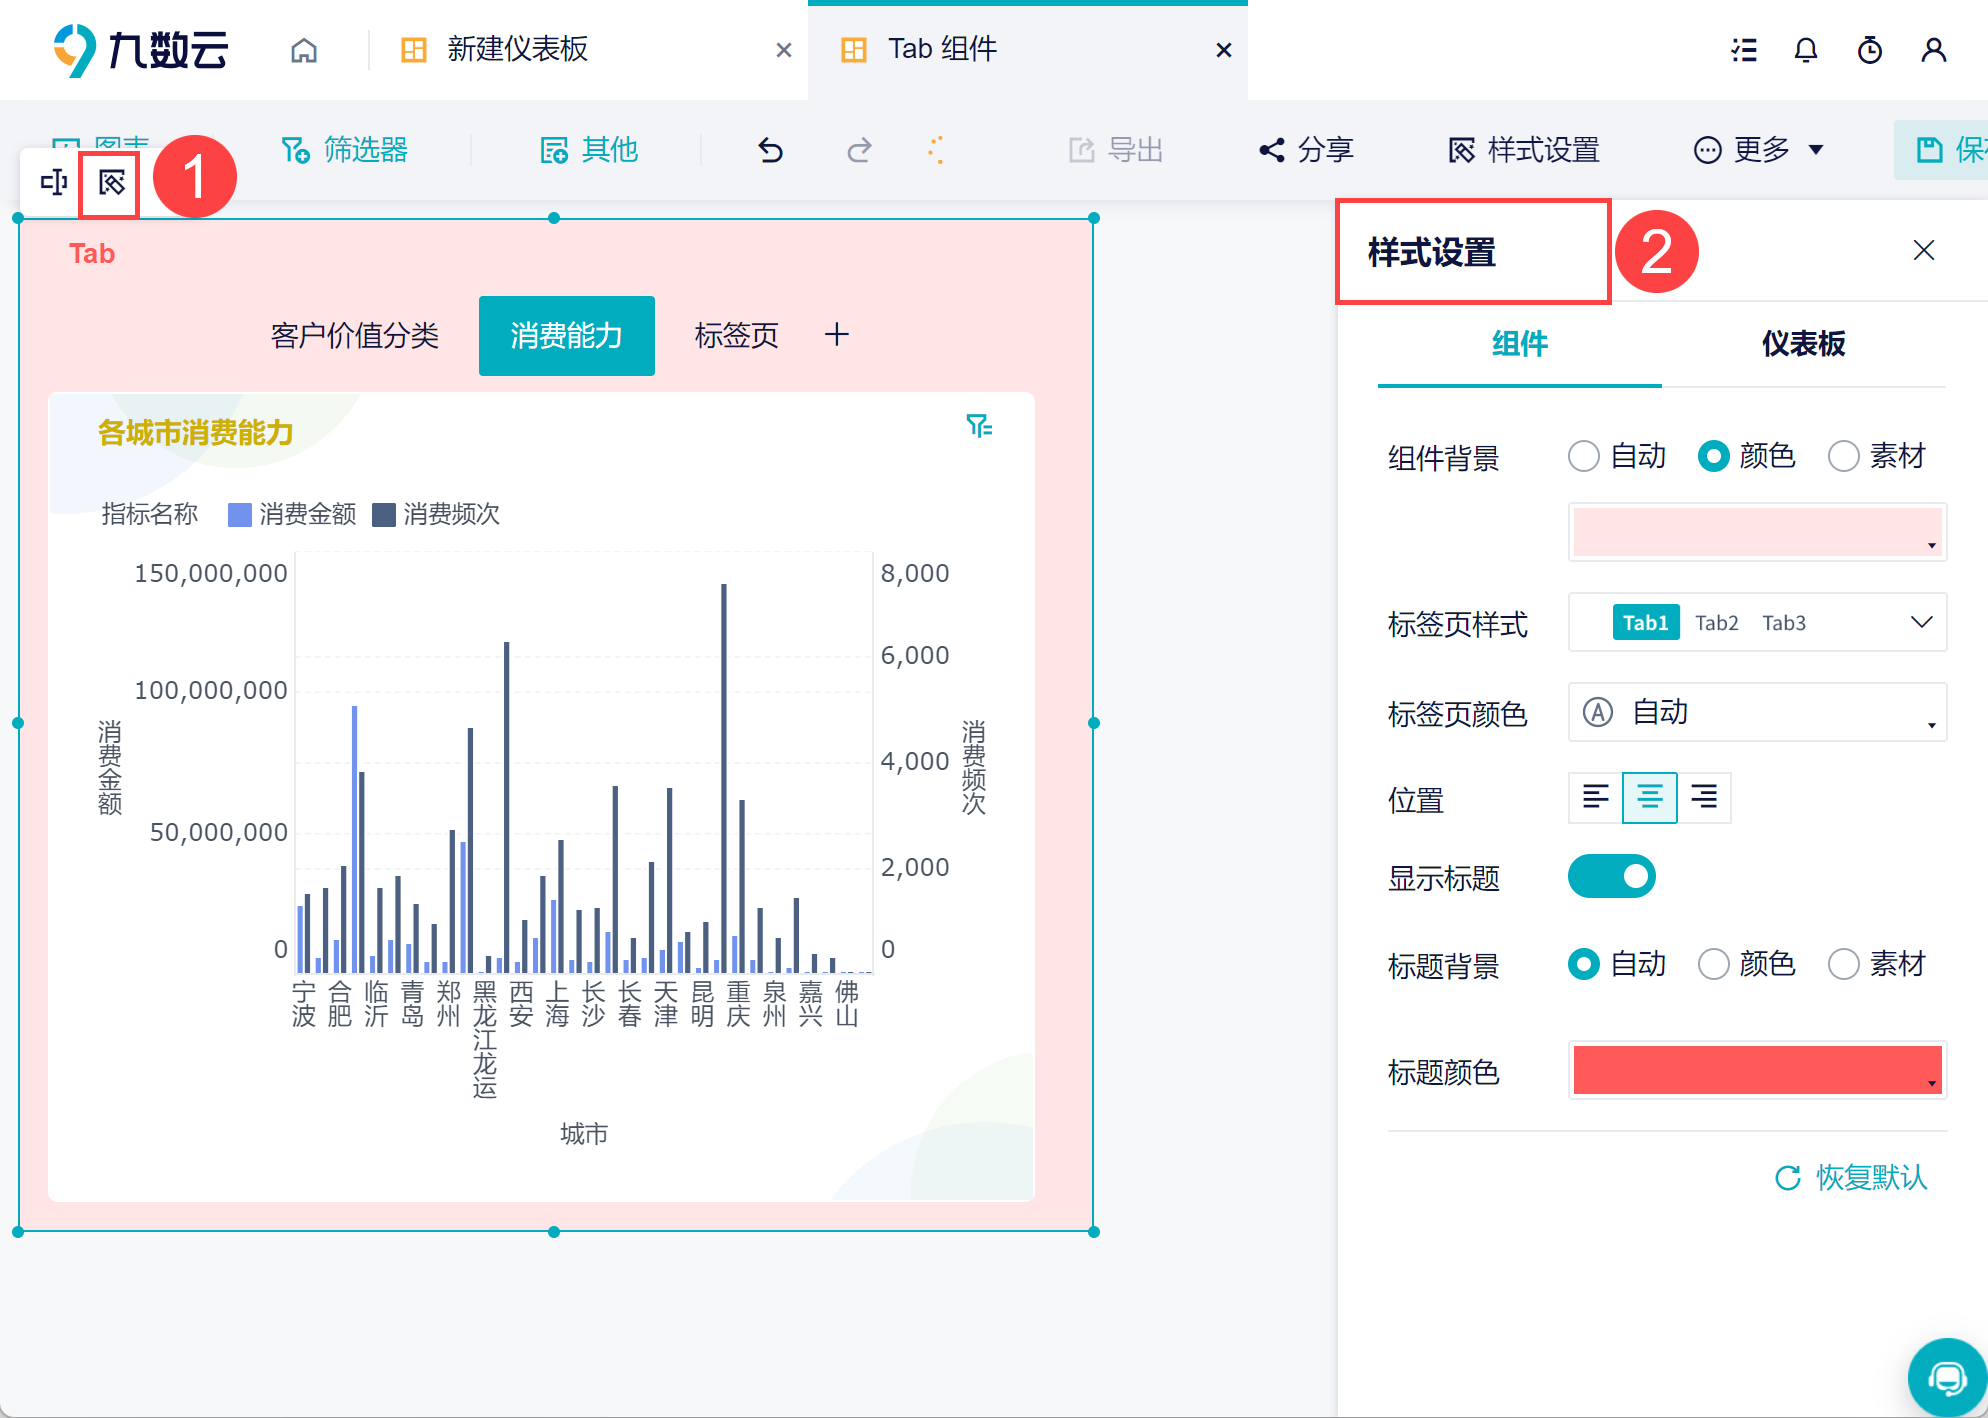This screenshot has height=1418, width=1988.
Task: Click the redo arrow icon
Action: pos(859,150)
